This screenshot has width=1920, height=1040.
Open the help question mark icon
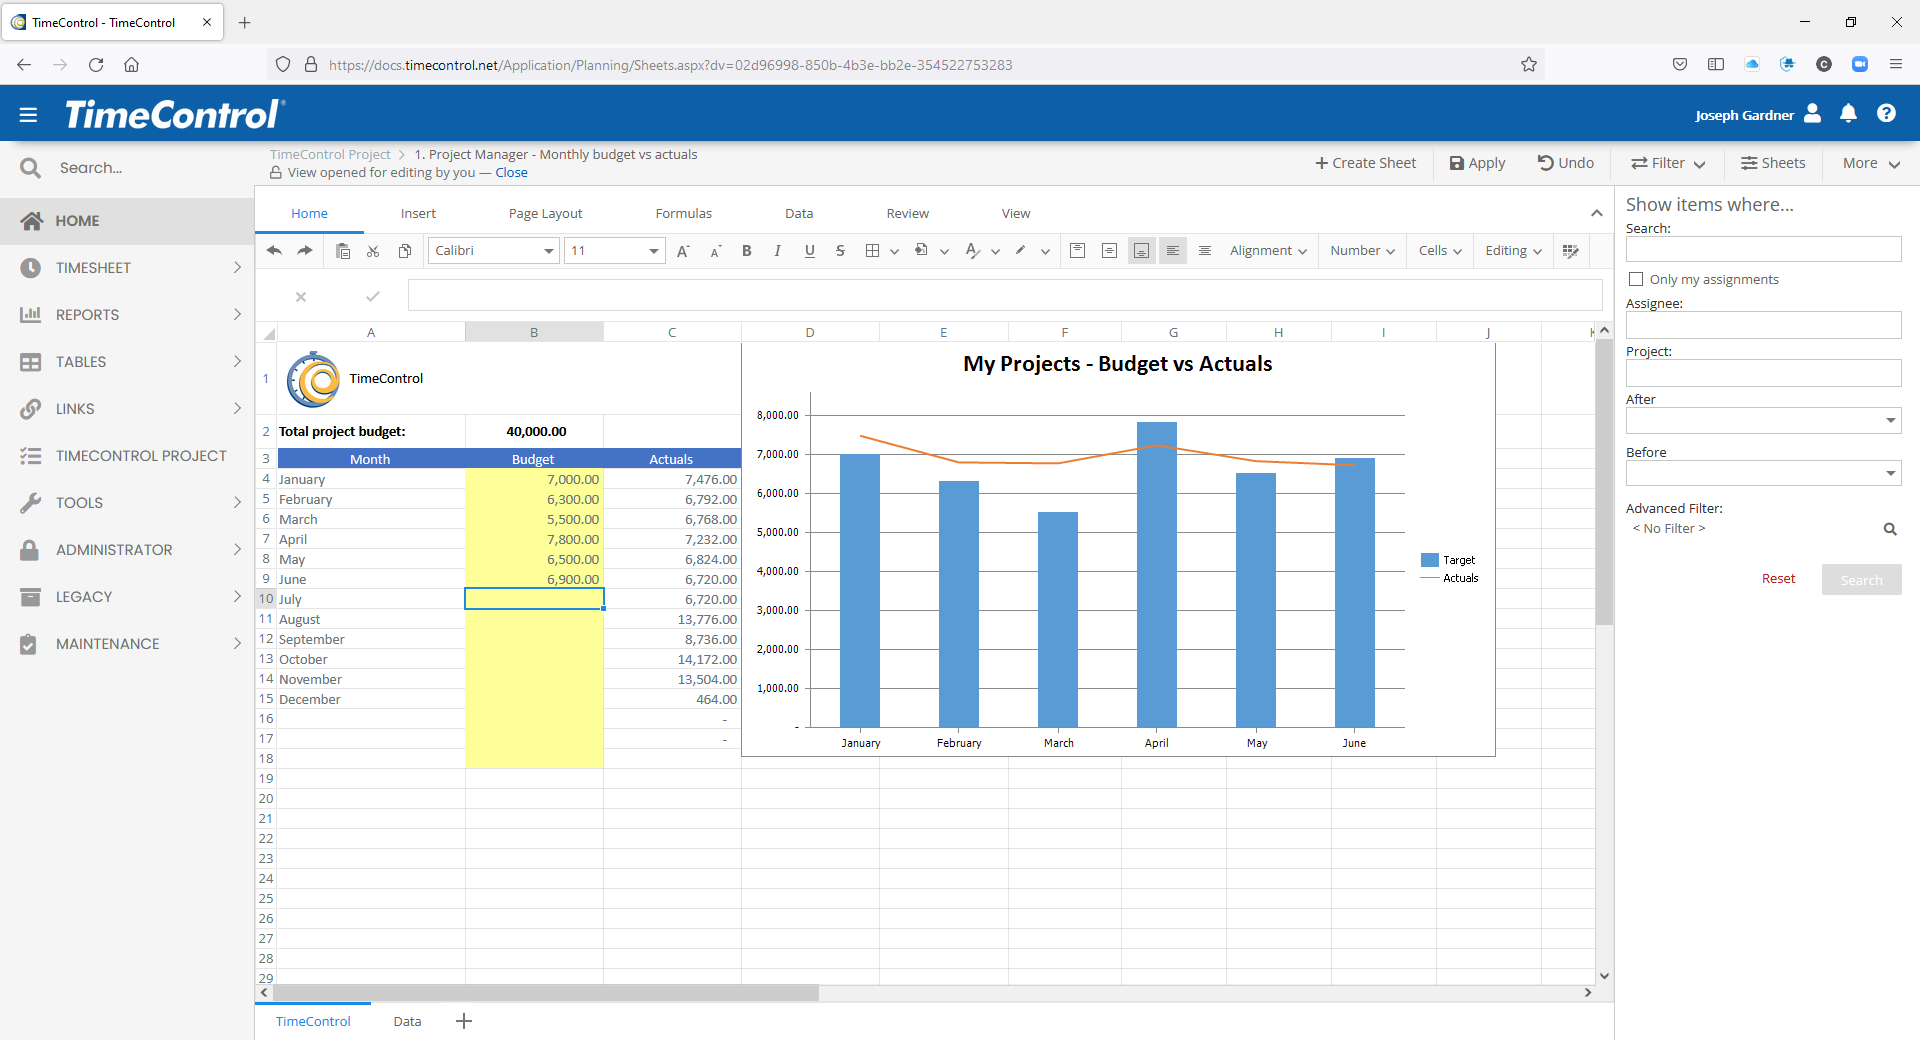point(1886,114)
